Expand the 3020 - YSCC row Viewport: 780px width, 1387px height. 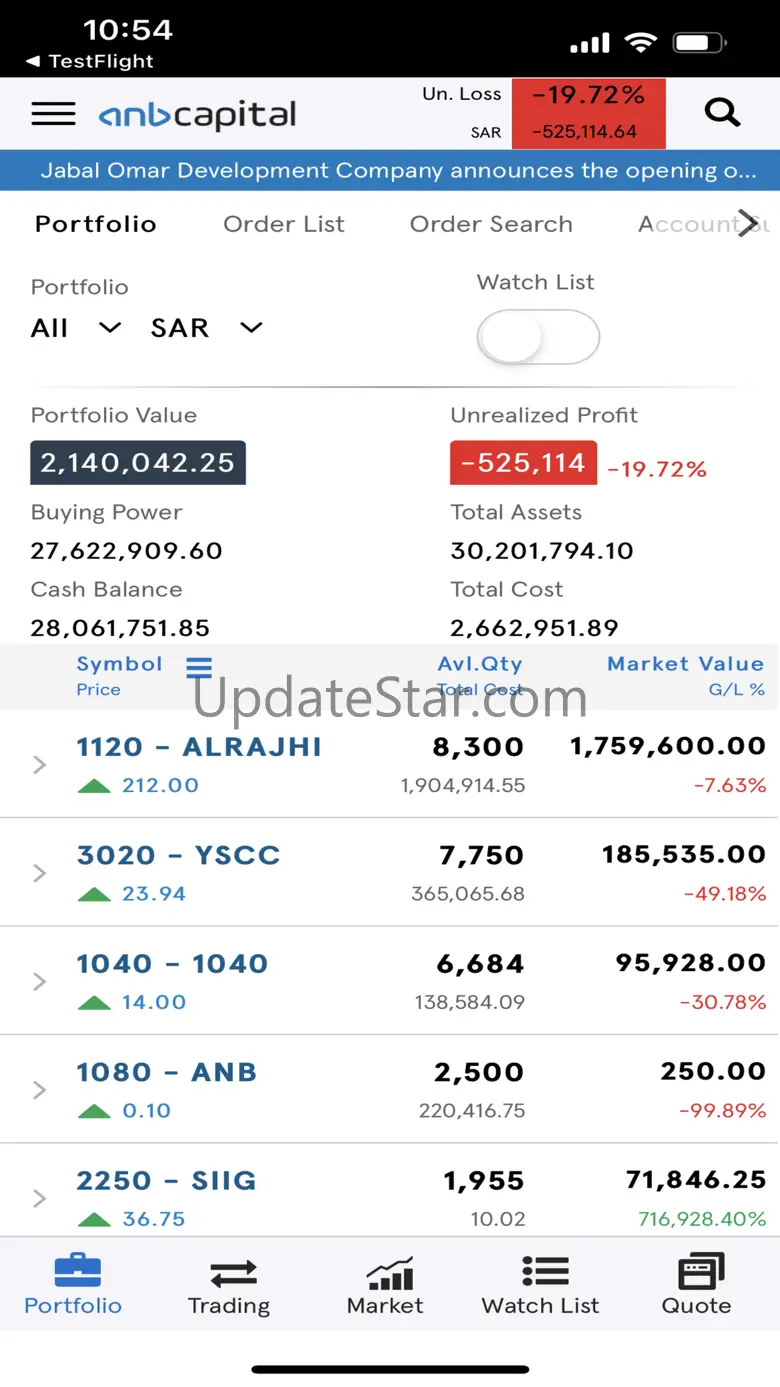40,873
